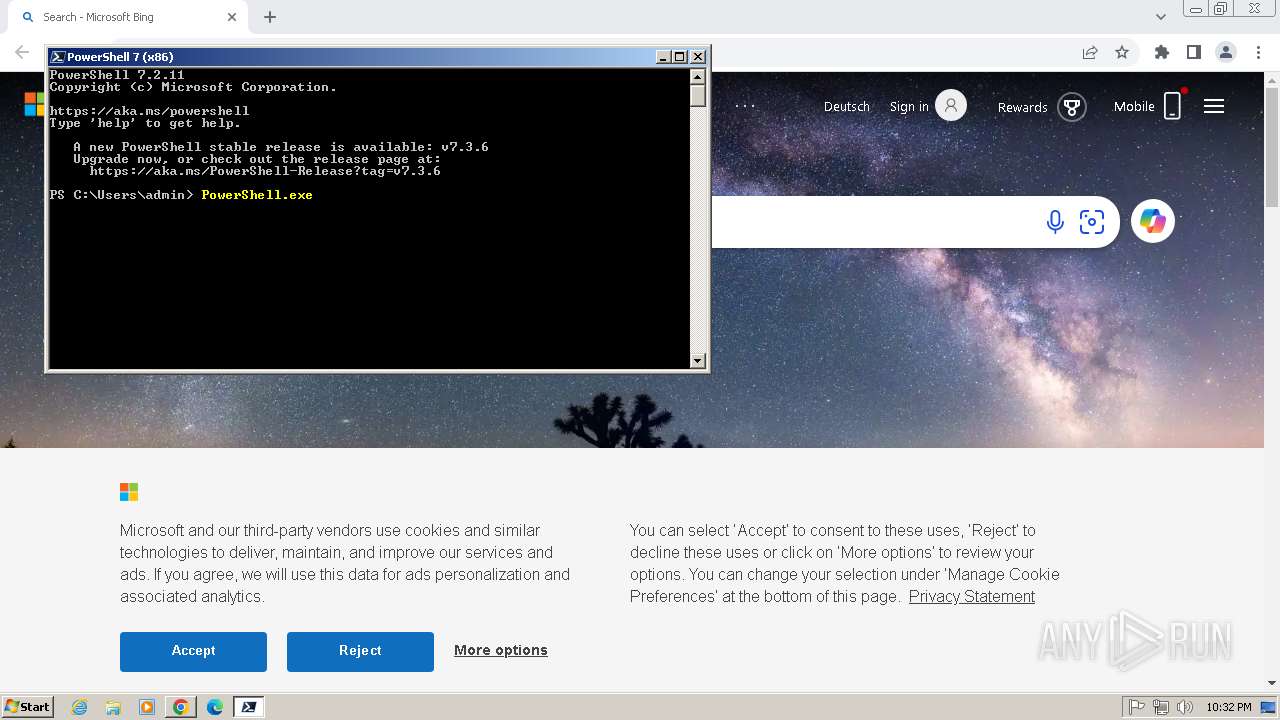Select the Search - Microsoft Bing tab
This screenshot has height=720, width=1280.
tap(128, 17)
